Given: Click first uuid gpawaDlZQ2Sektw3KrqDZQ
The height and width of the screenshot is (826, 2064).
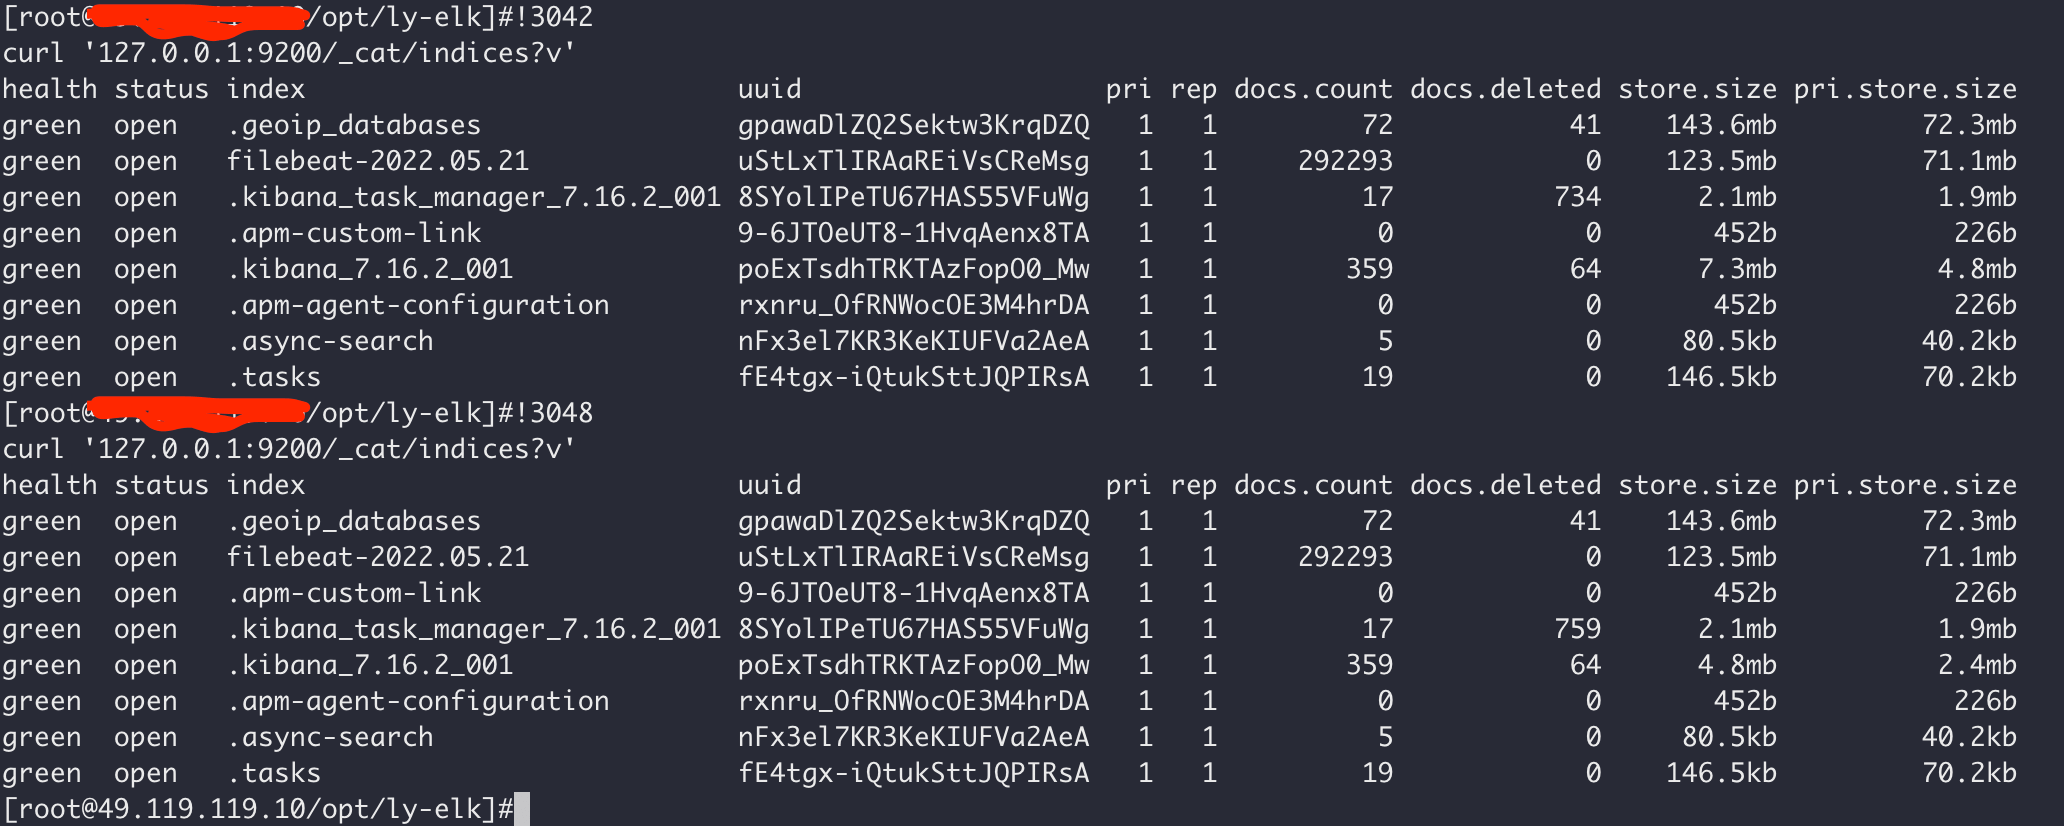Looking at the screenshot, I should coord(914,125).
